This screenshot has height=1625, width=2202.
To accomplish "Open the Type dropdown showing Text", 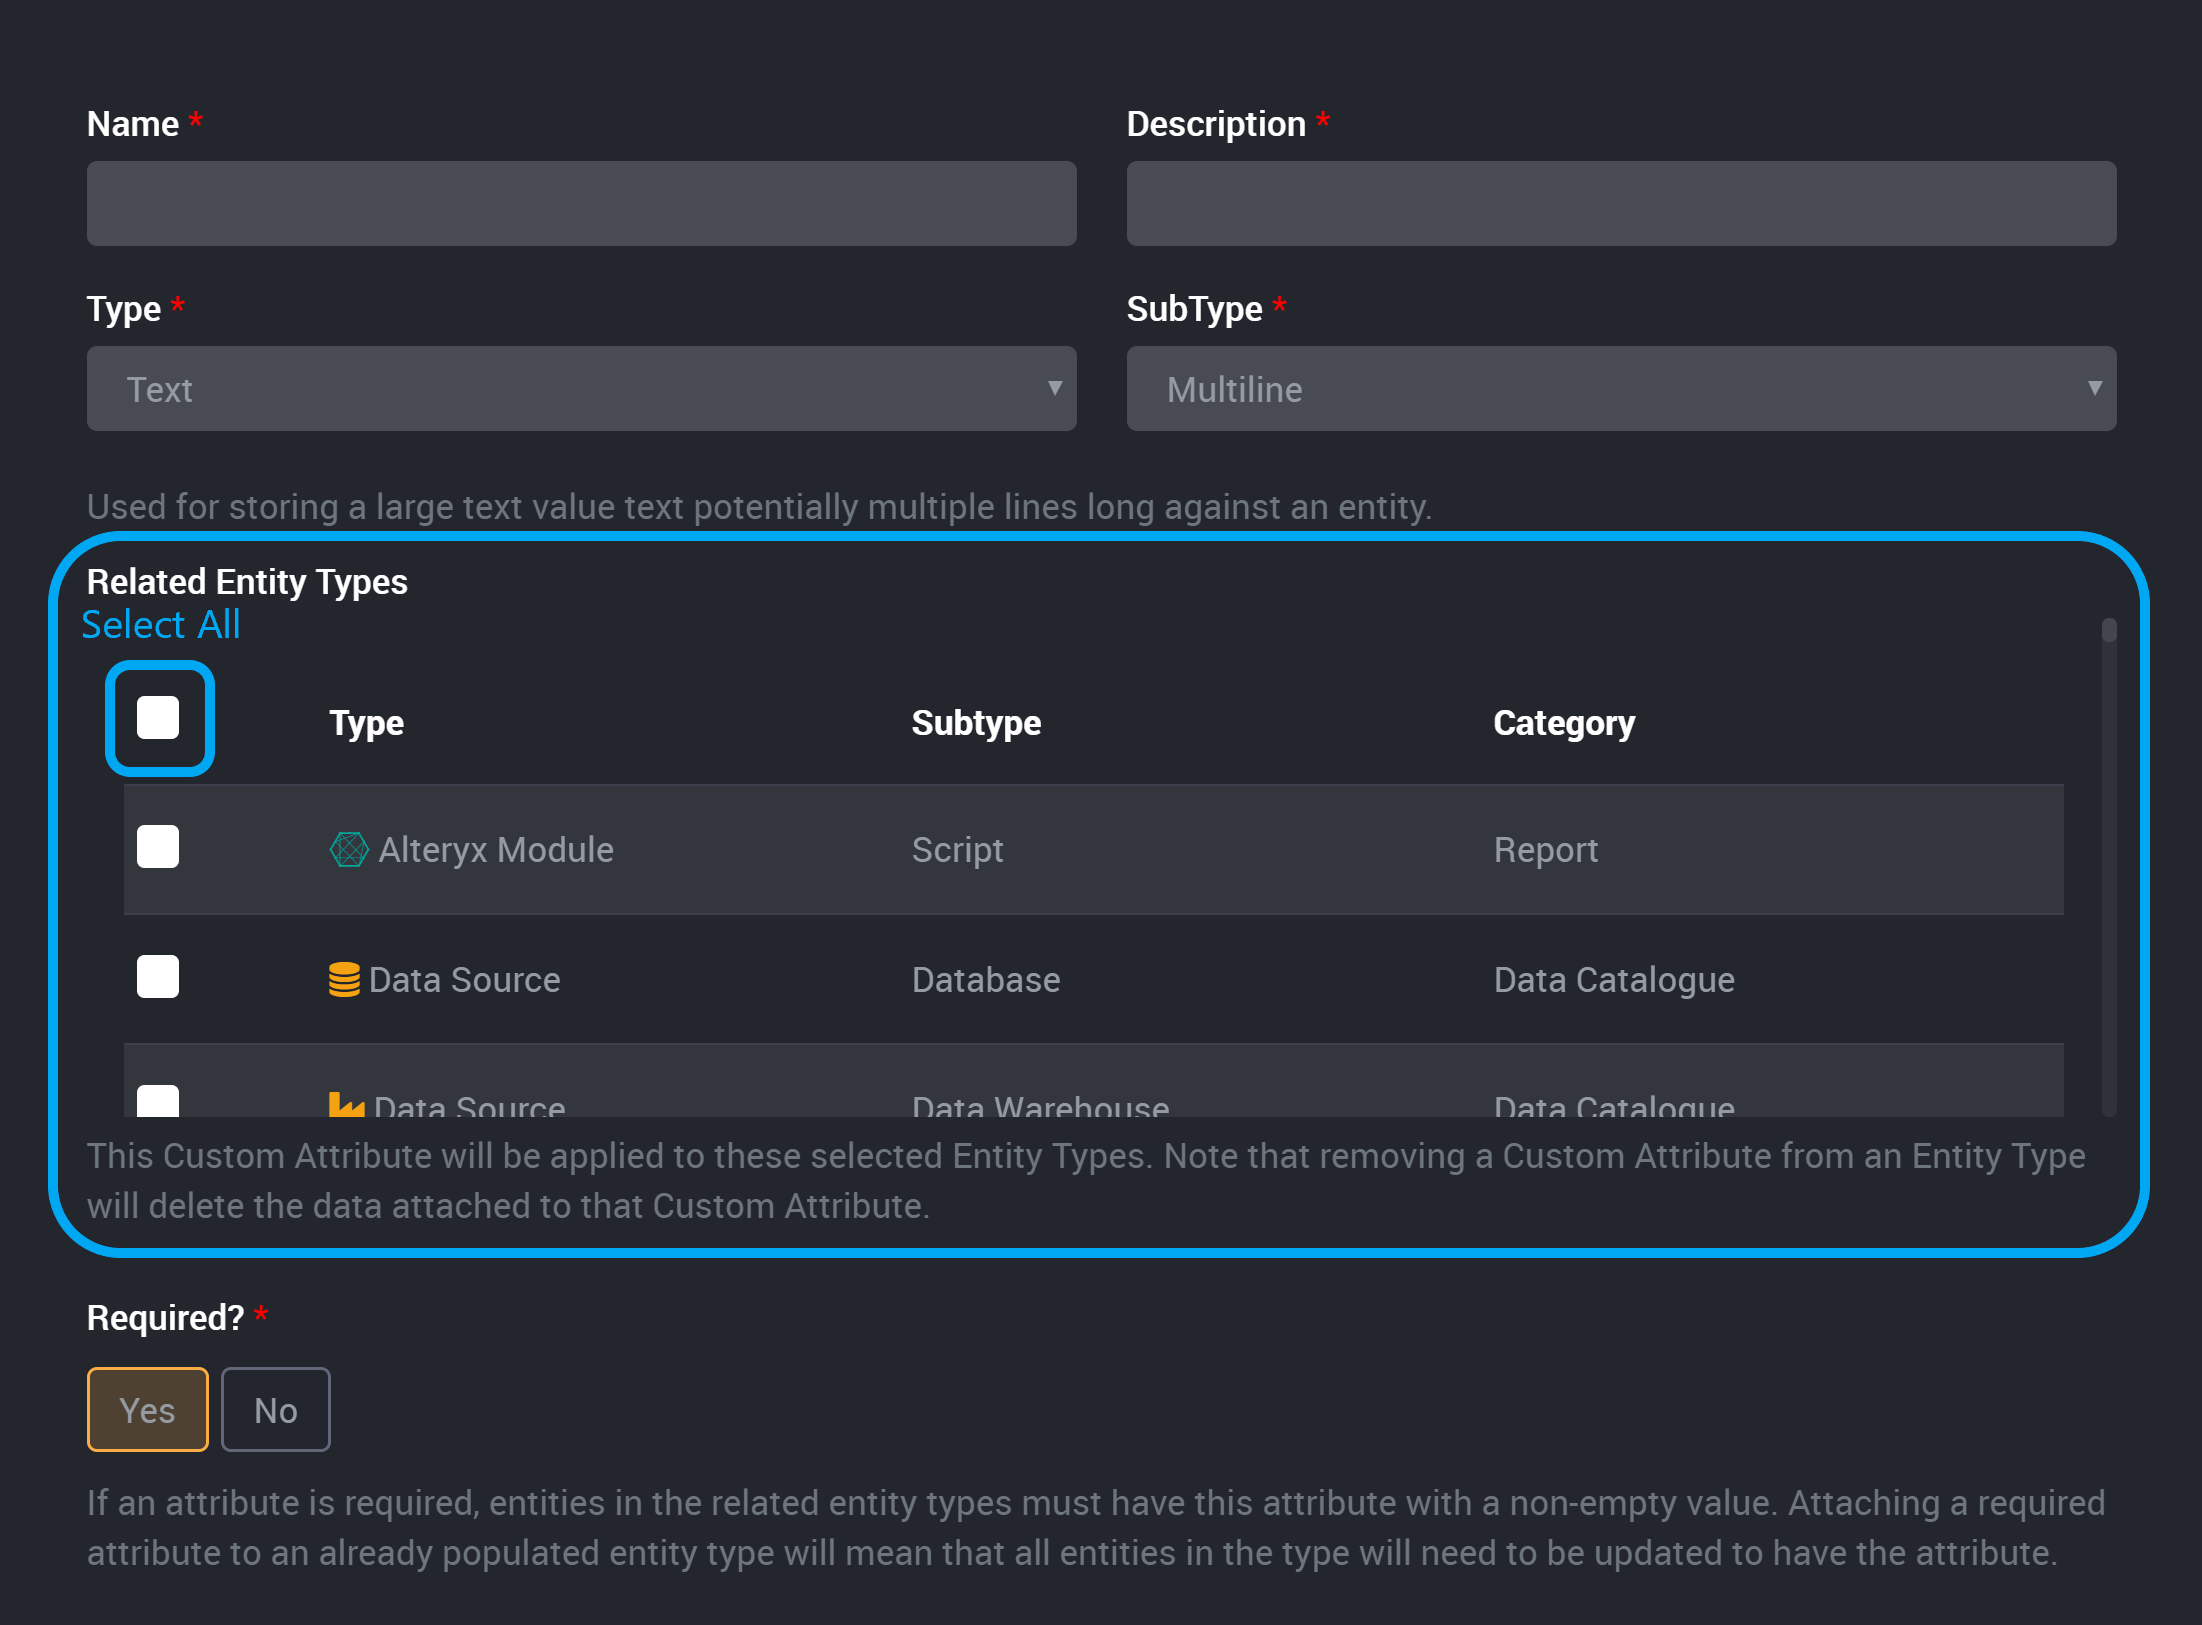I will tap(580, 389).
